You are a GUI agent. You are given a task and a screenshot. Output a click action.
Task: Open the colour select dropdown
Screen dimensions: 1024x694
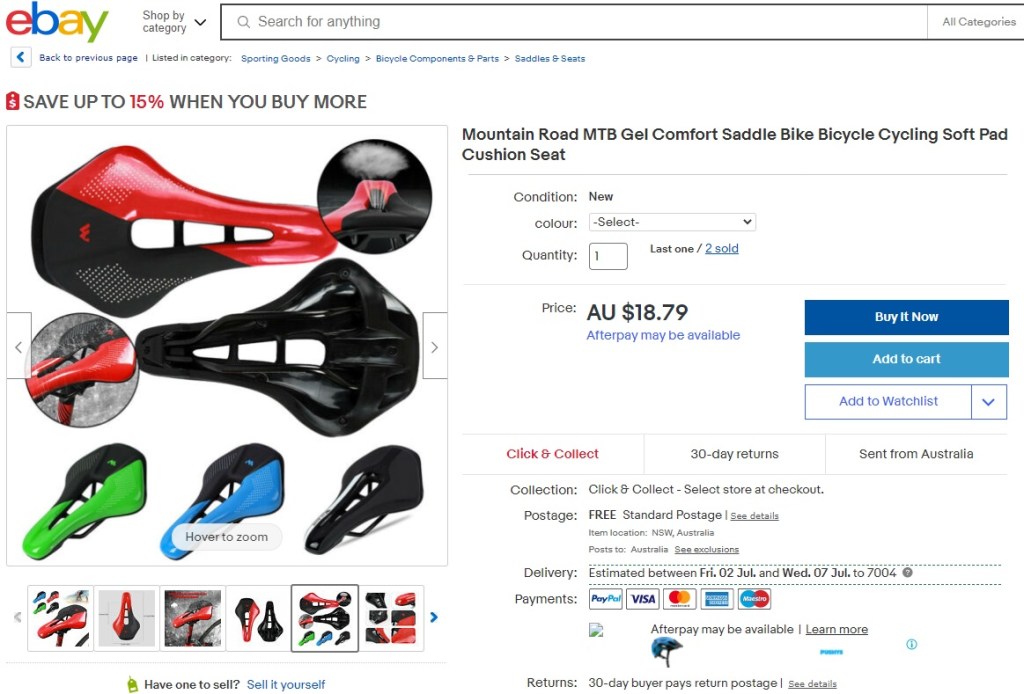pyautogui.click(x=672, y=222)
